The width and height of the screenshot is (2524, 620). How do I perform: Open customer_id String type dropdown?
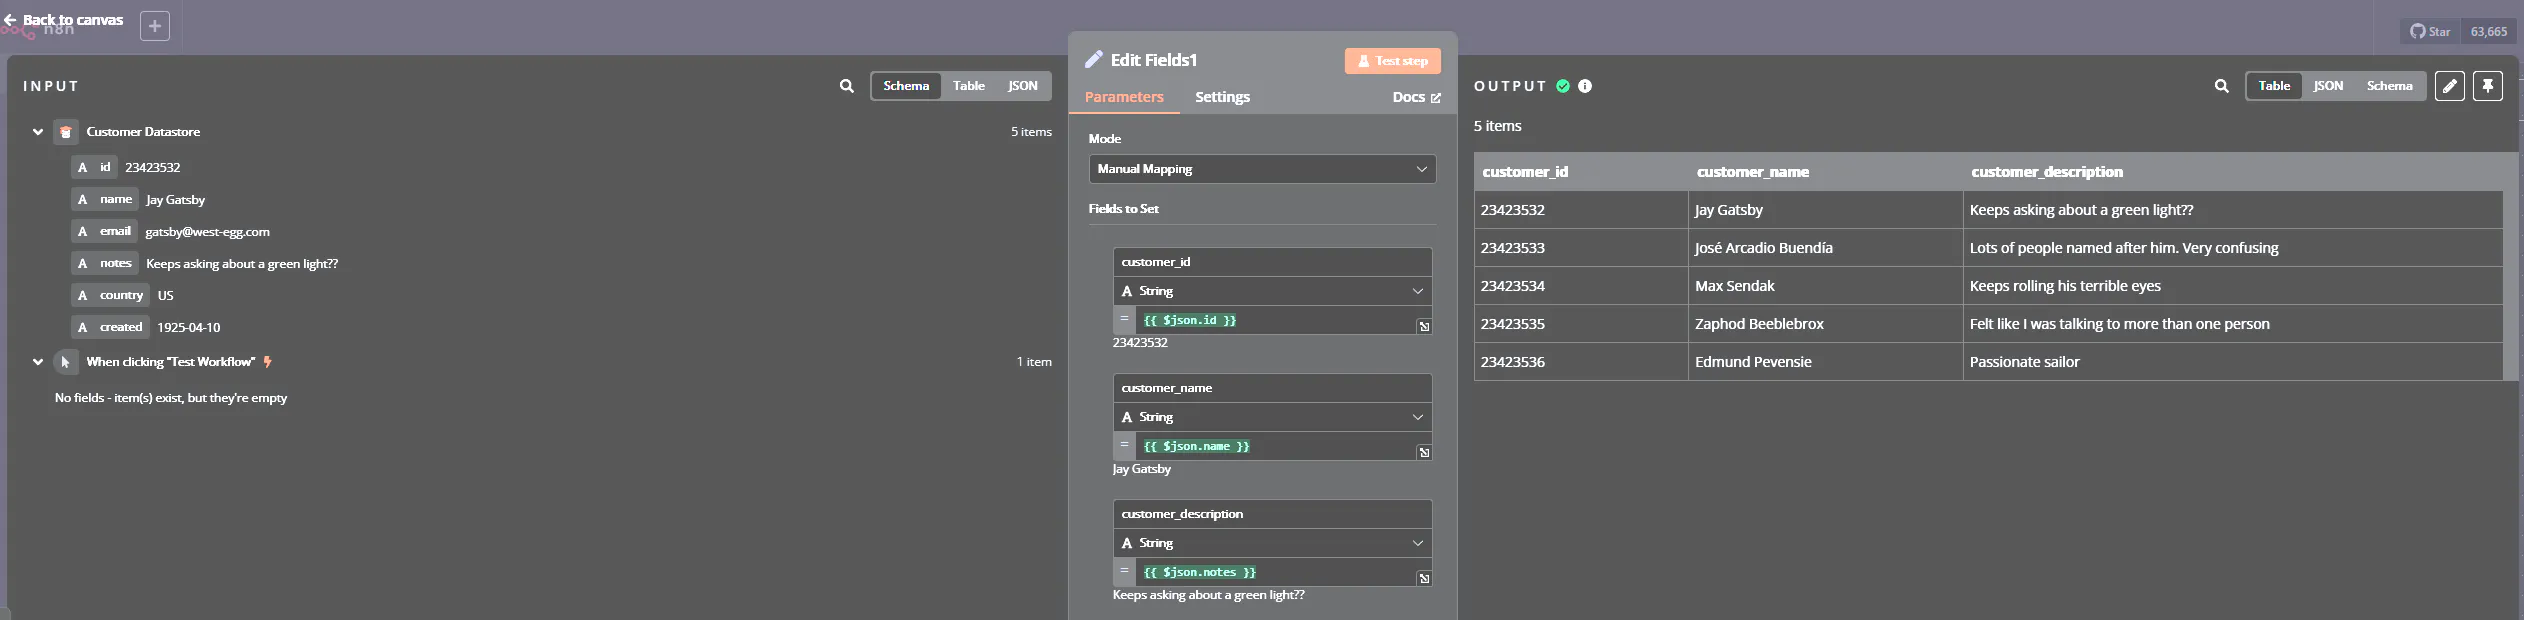point(1272,291)
